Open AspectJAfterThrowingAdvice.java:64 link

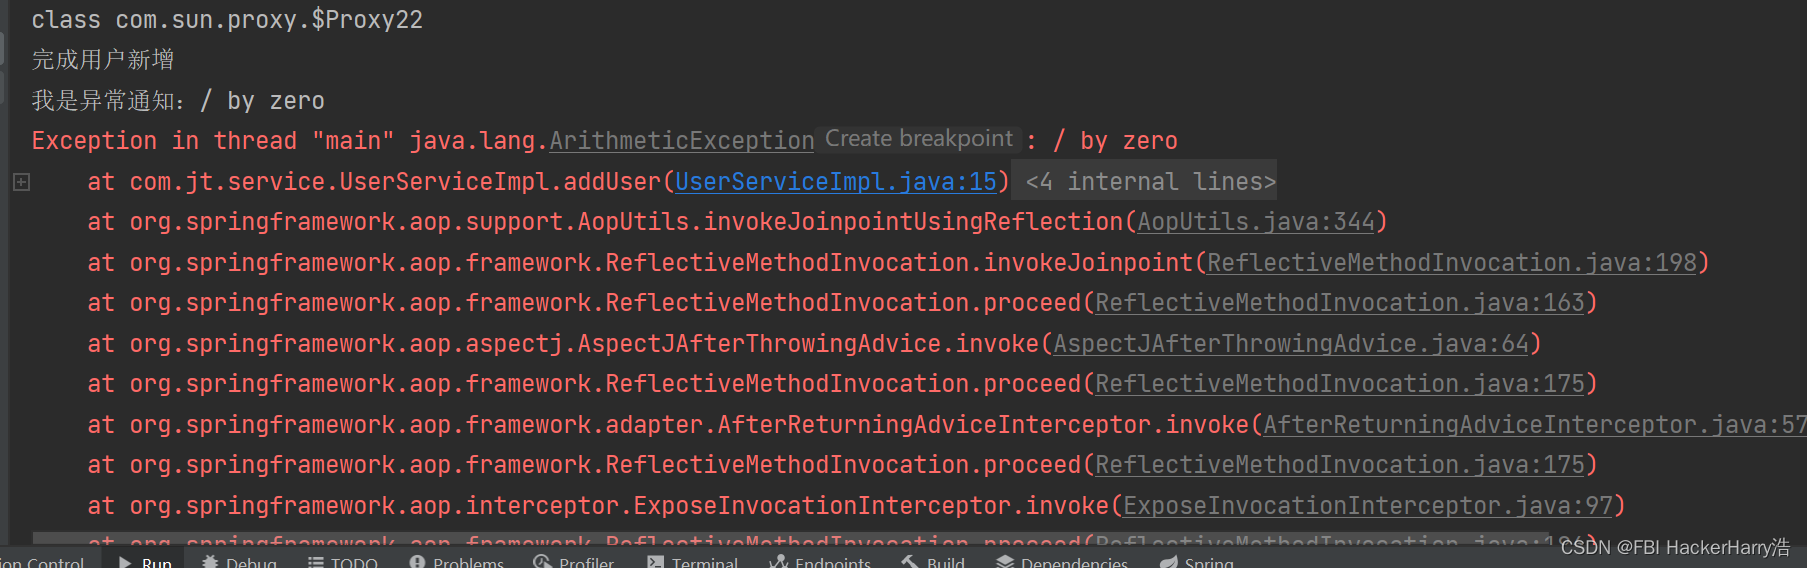(1291, 344)
